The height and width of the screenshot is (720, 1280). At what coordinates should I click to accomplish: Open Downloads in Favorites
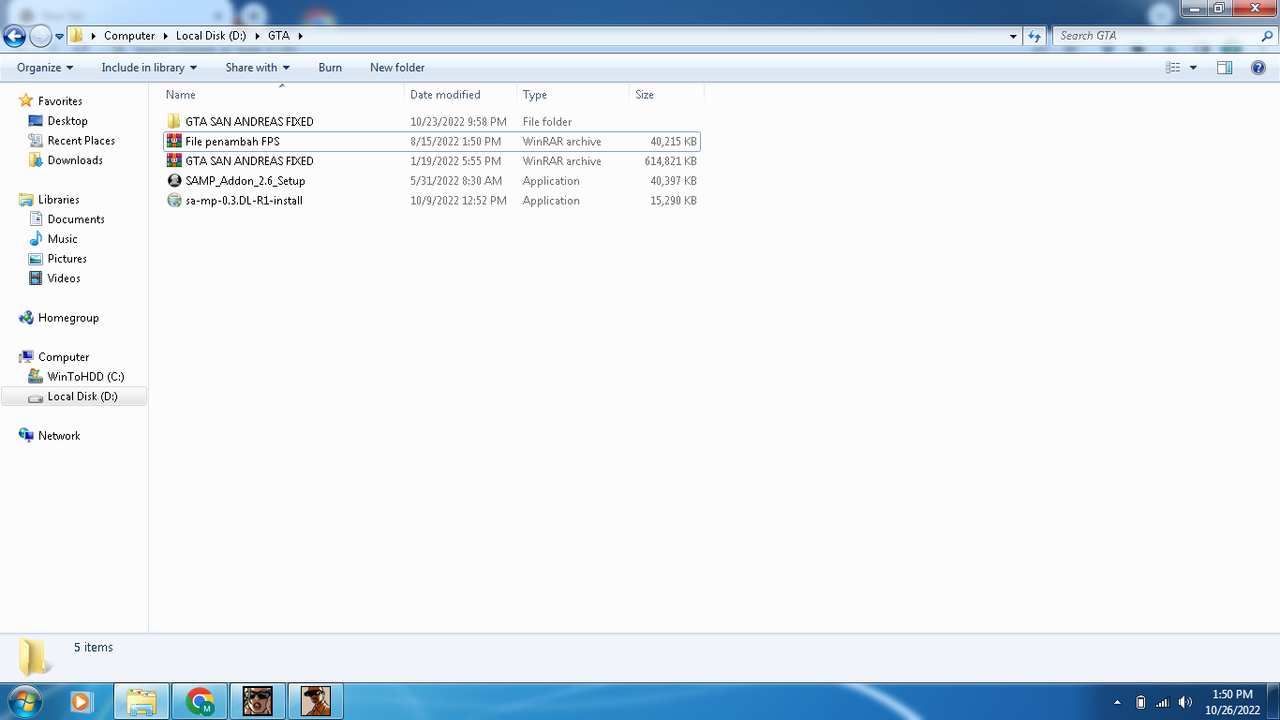[75, 160]
